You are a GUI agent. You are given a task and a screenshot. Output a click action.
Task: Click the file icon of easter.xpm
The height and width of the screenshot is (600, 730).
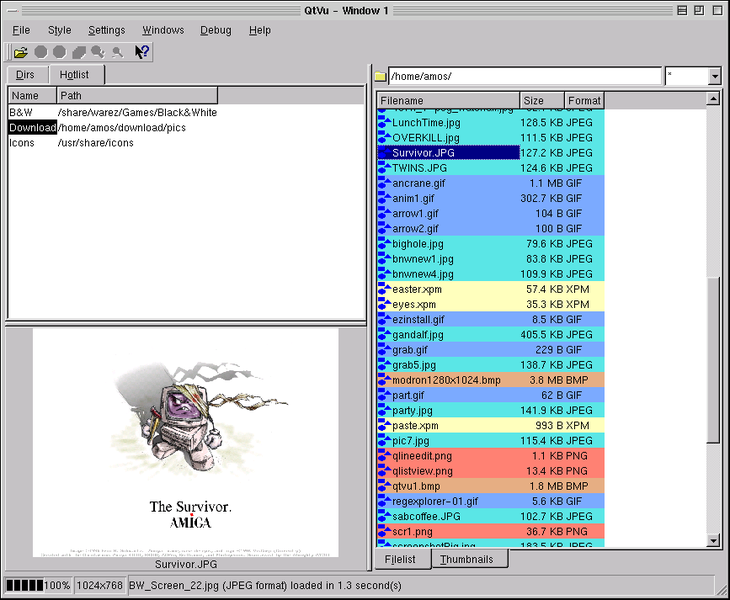(x=385, y=290)
